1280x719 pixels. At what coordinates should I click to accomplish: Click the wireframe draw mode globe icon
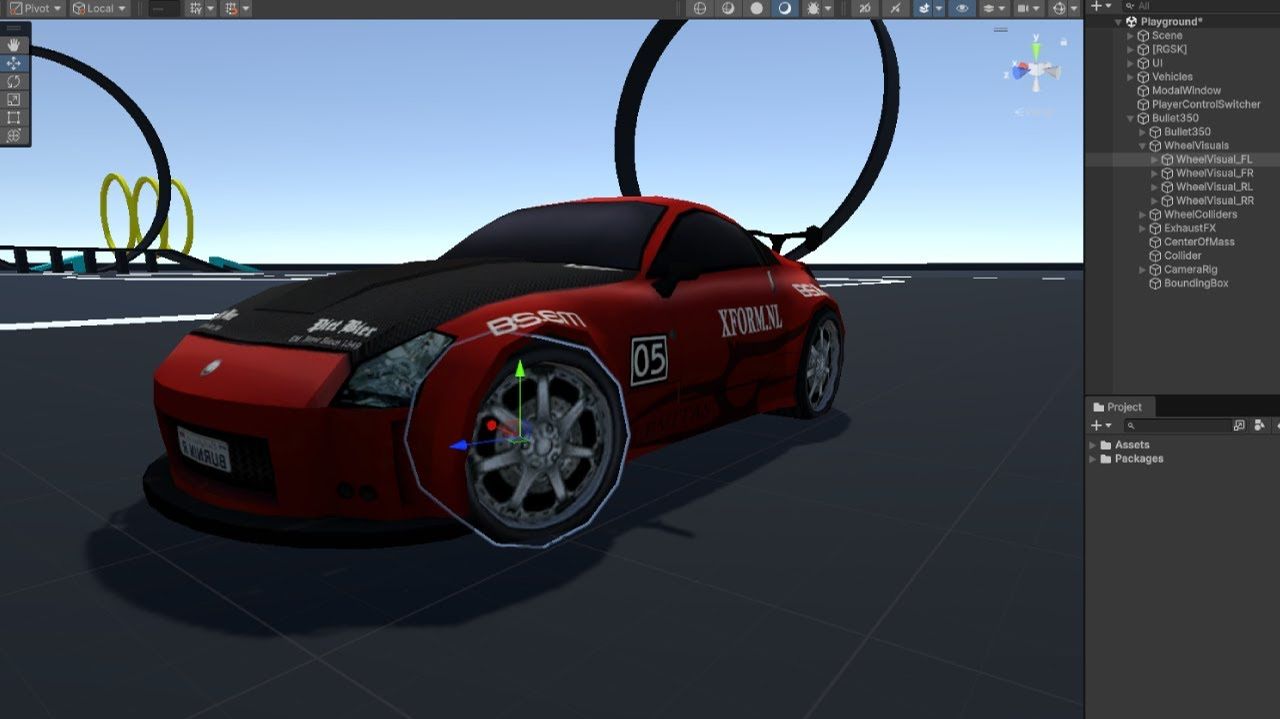tap(700, 8)
